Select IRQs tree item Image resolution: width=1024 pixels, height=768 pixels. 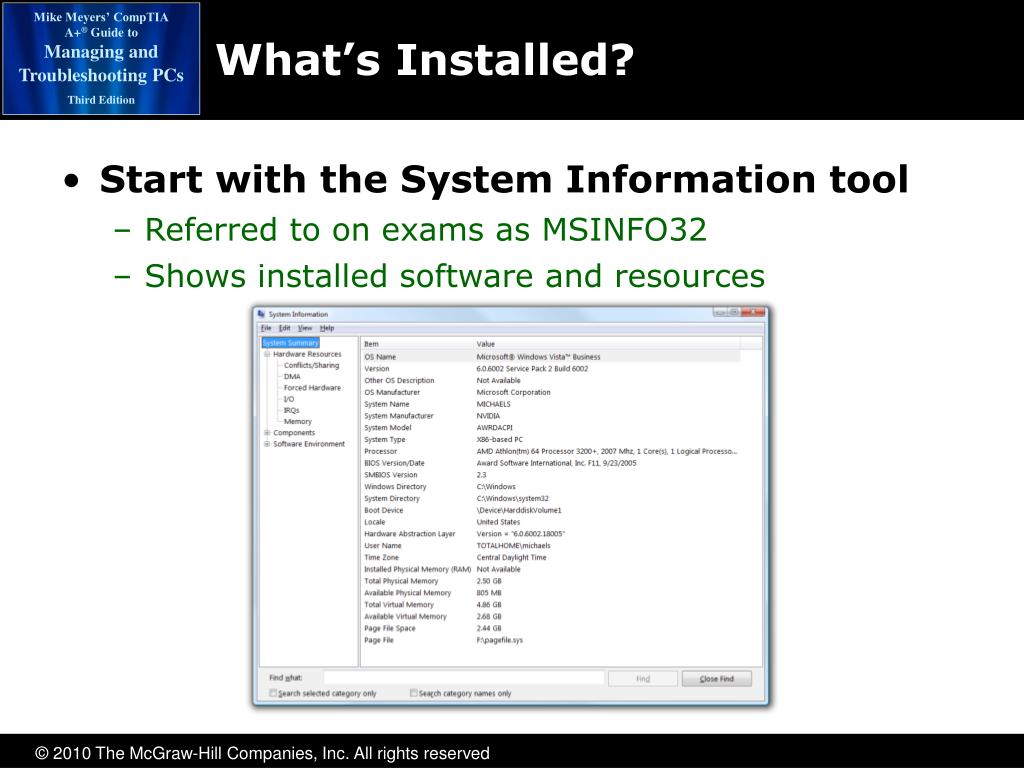[291, 410]
